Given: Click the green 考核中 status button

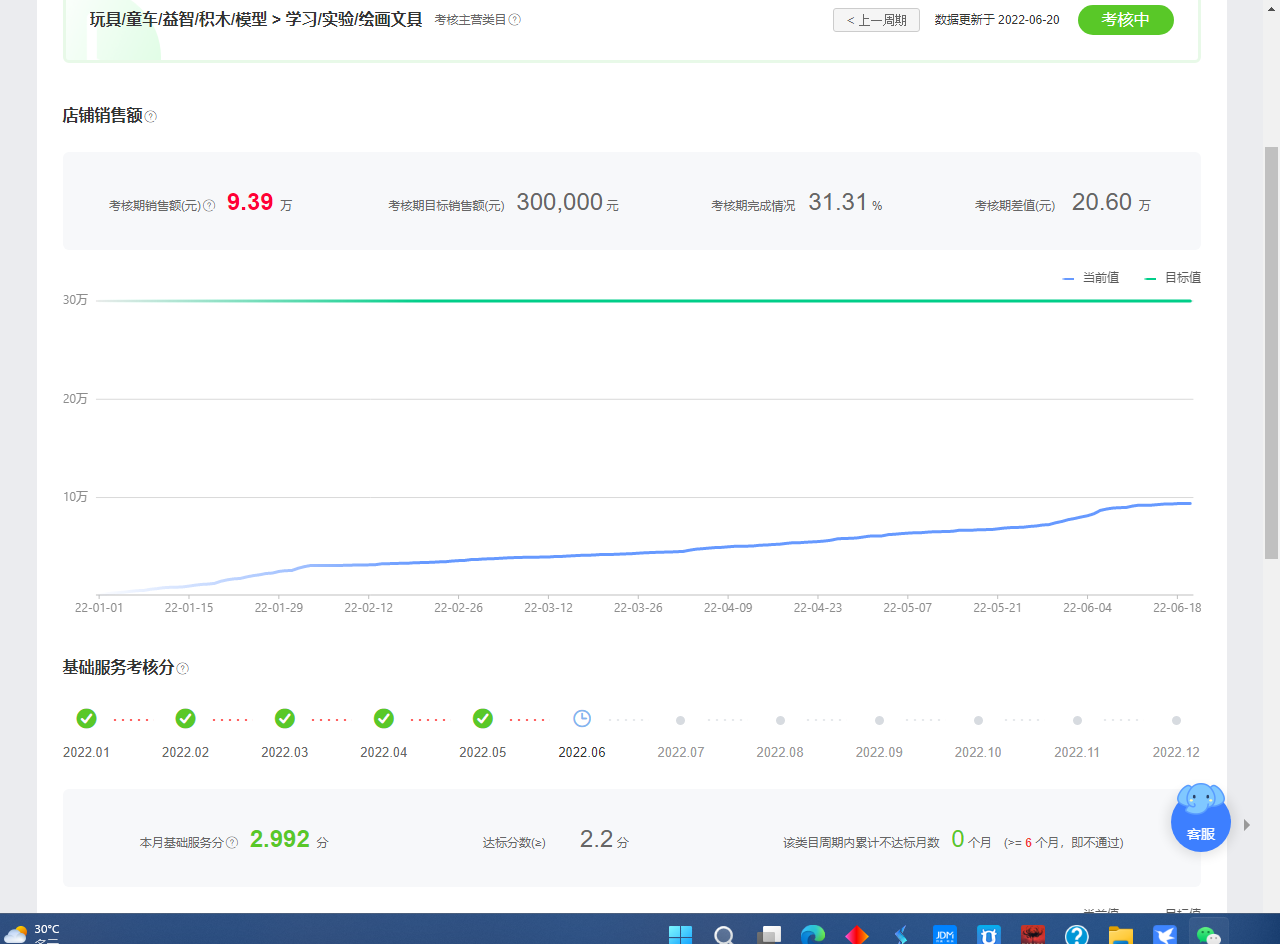Looking at the screenshot, I should pyautogui.click(x=1125, y=20).
